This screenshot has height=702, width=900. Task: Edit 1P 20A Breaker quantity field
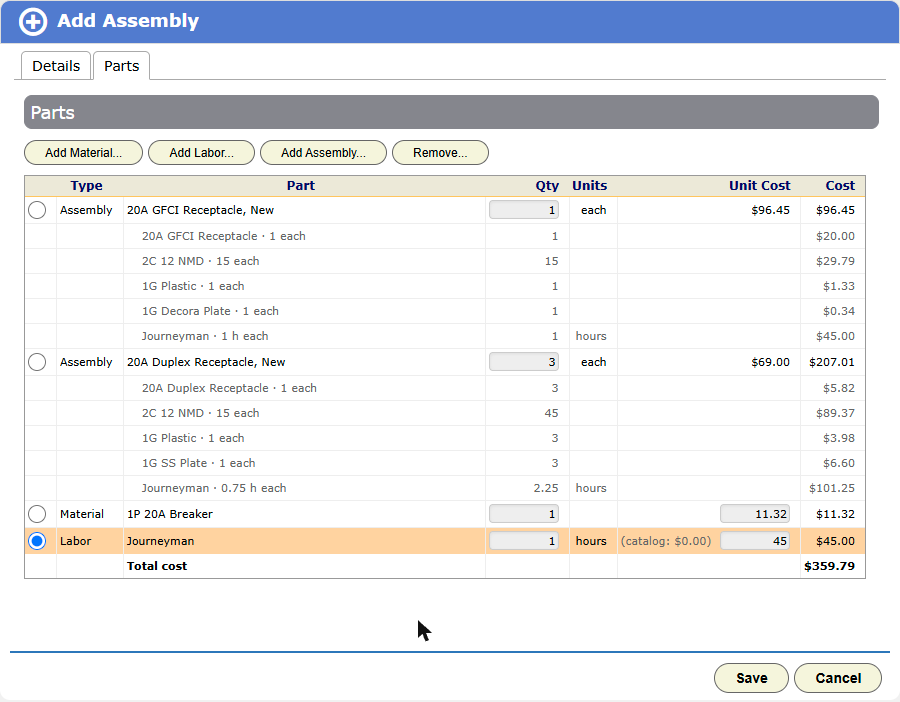pyautogui.click(x=524, y=514)
